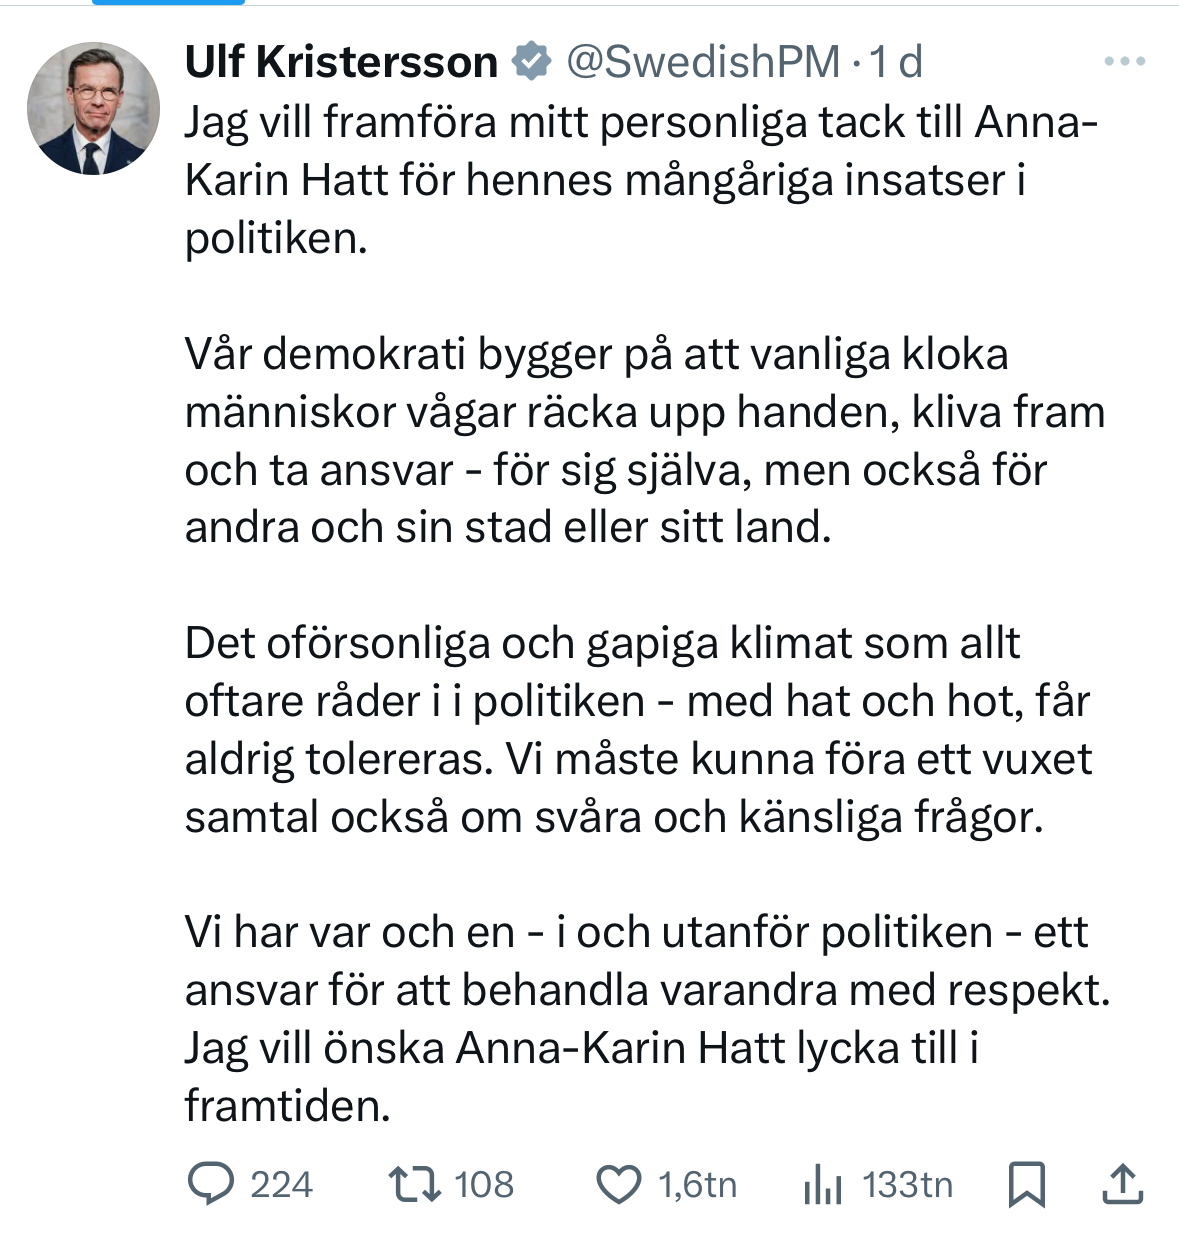Click the repost arrows icon
Image resolution: width=1179 pixels, height=1246 pixels.
pyautogui.click(x=415, y=1185)
